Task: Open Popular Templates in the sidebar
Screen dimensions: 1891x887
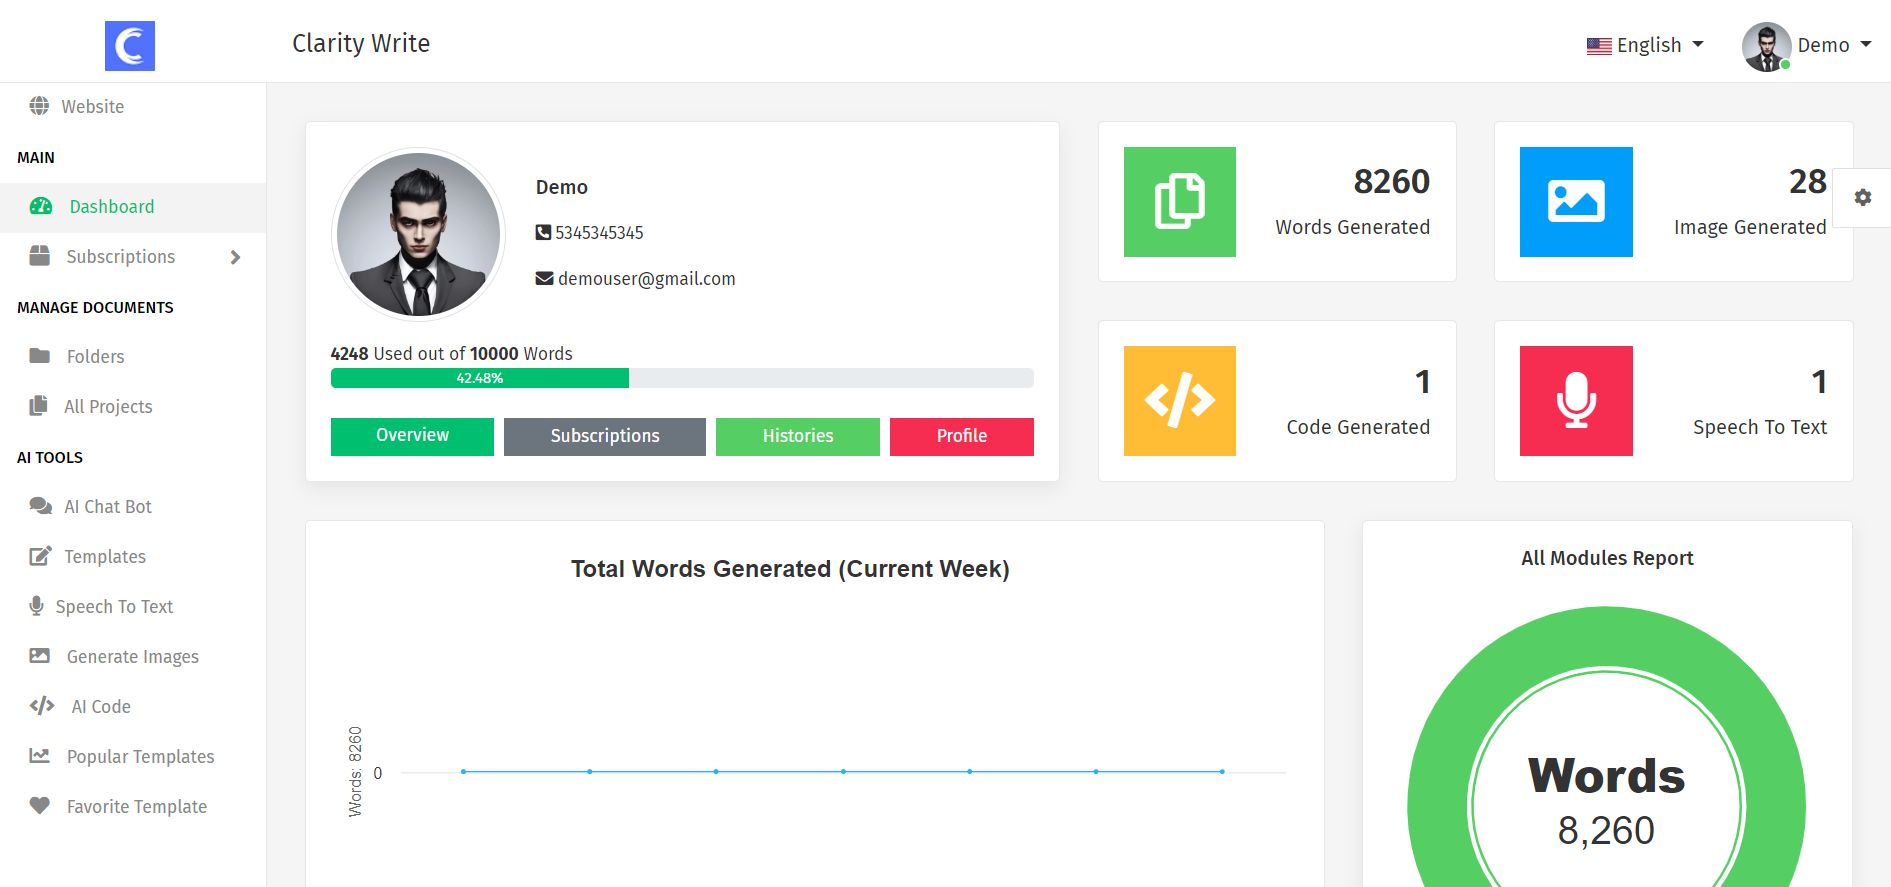Action: (x=133, y=757)
